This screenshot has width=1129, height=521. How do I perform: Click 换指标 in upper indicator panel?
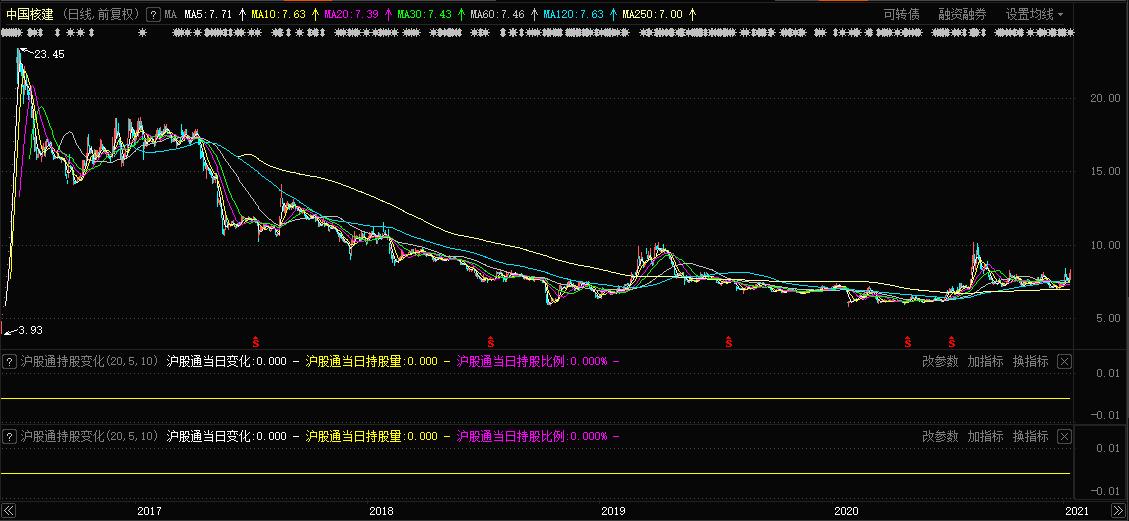tap(1030, 361)
